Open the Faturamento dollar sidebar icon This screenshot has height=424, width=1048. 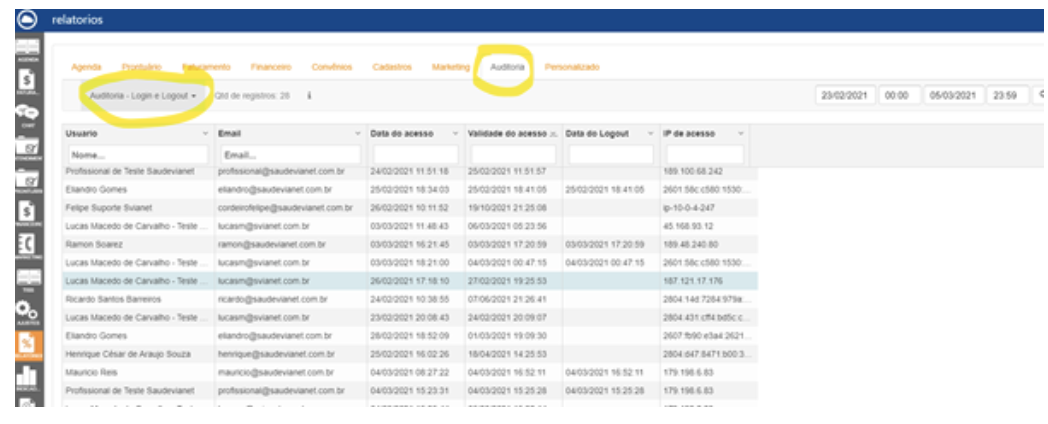click(x=28, y=82)
